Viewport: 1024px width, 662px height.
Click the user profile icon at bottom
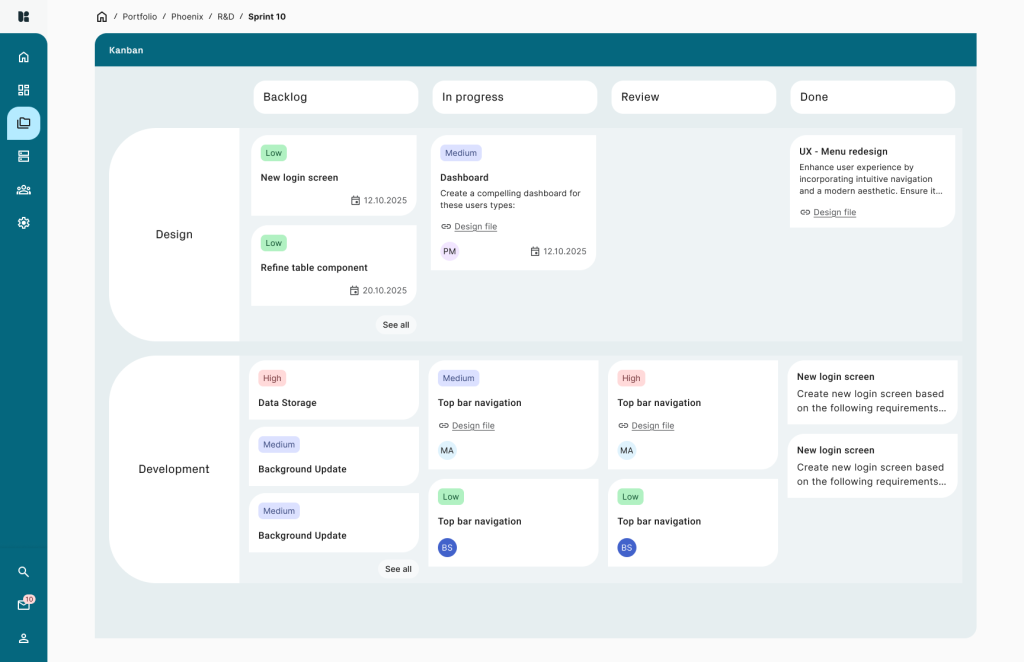[x=23, y=637]
